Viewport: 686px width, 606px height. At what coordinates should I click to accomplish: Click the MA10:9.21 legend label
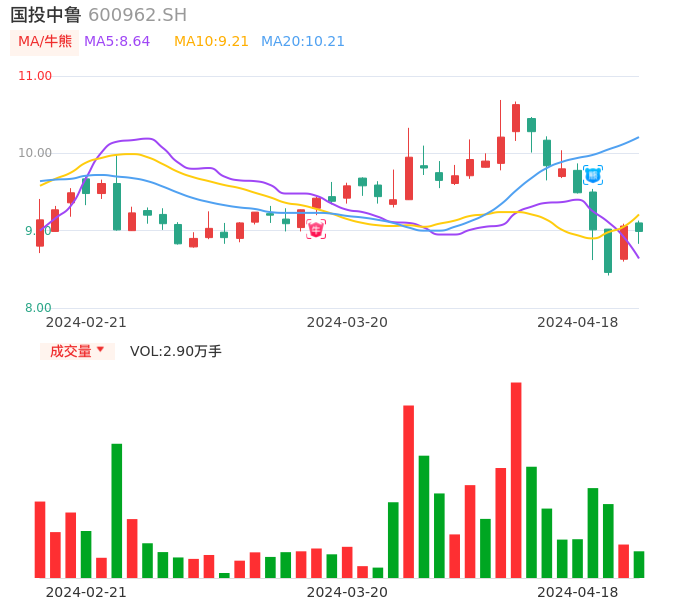(211, 42)
